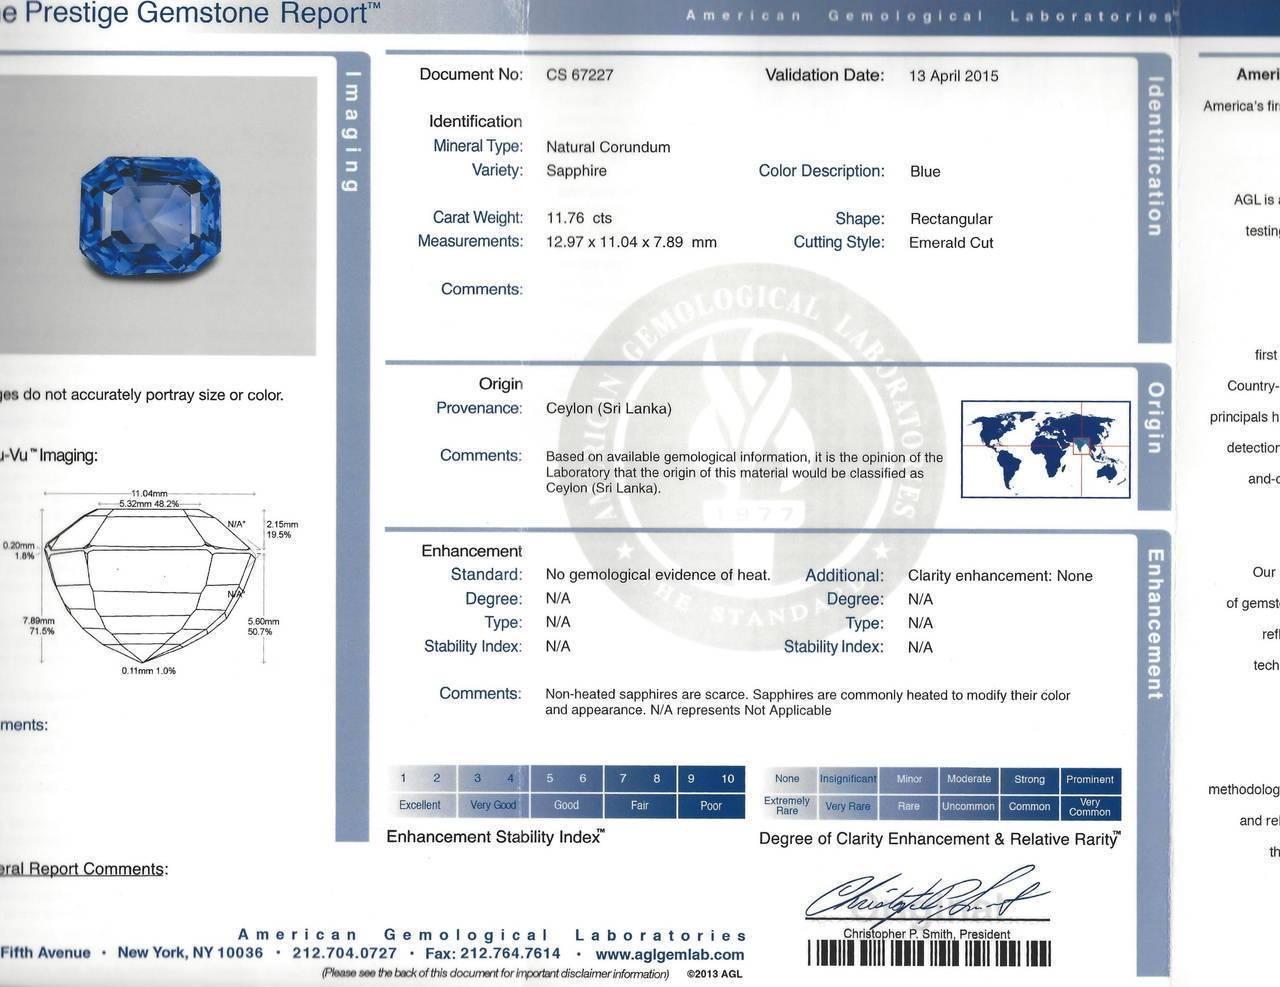The height and width of the screenshot is (987, 1280).
Task: Click the document number 'CS 67227'
Action: point(580,75)
